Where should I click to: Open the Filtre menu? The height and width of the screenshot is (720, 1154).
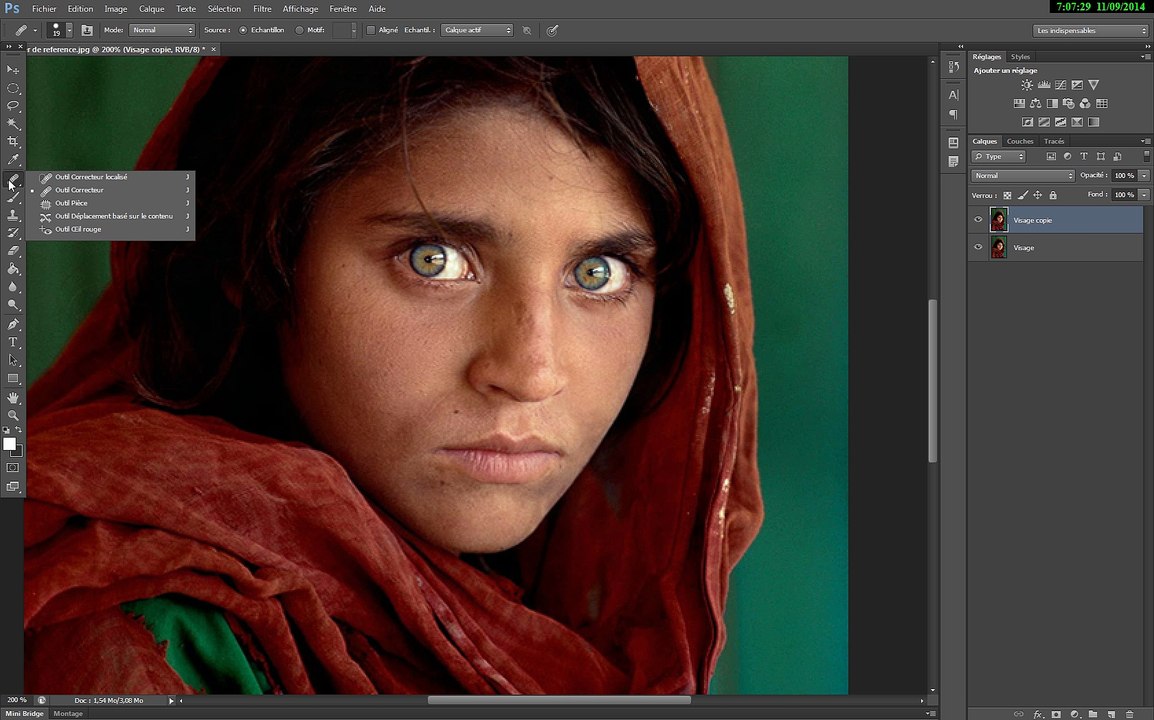click(x=262, y=9)
